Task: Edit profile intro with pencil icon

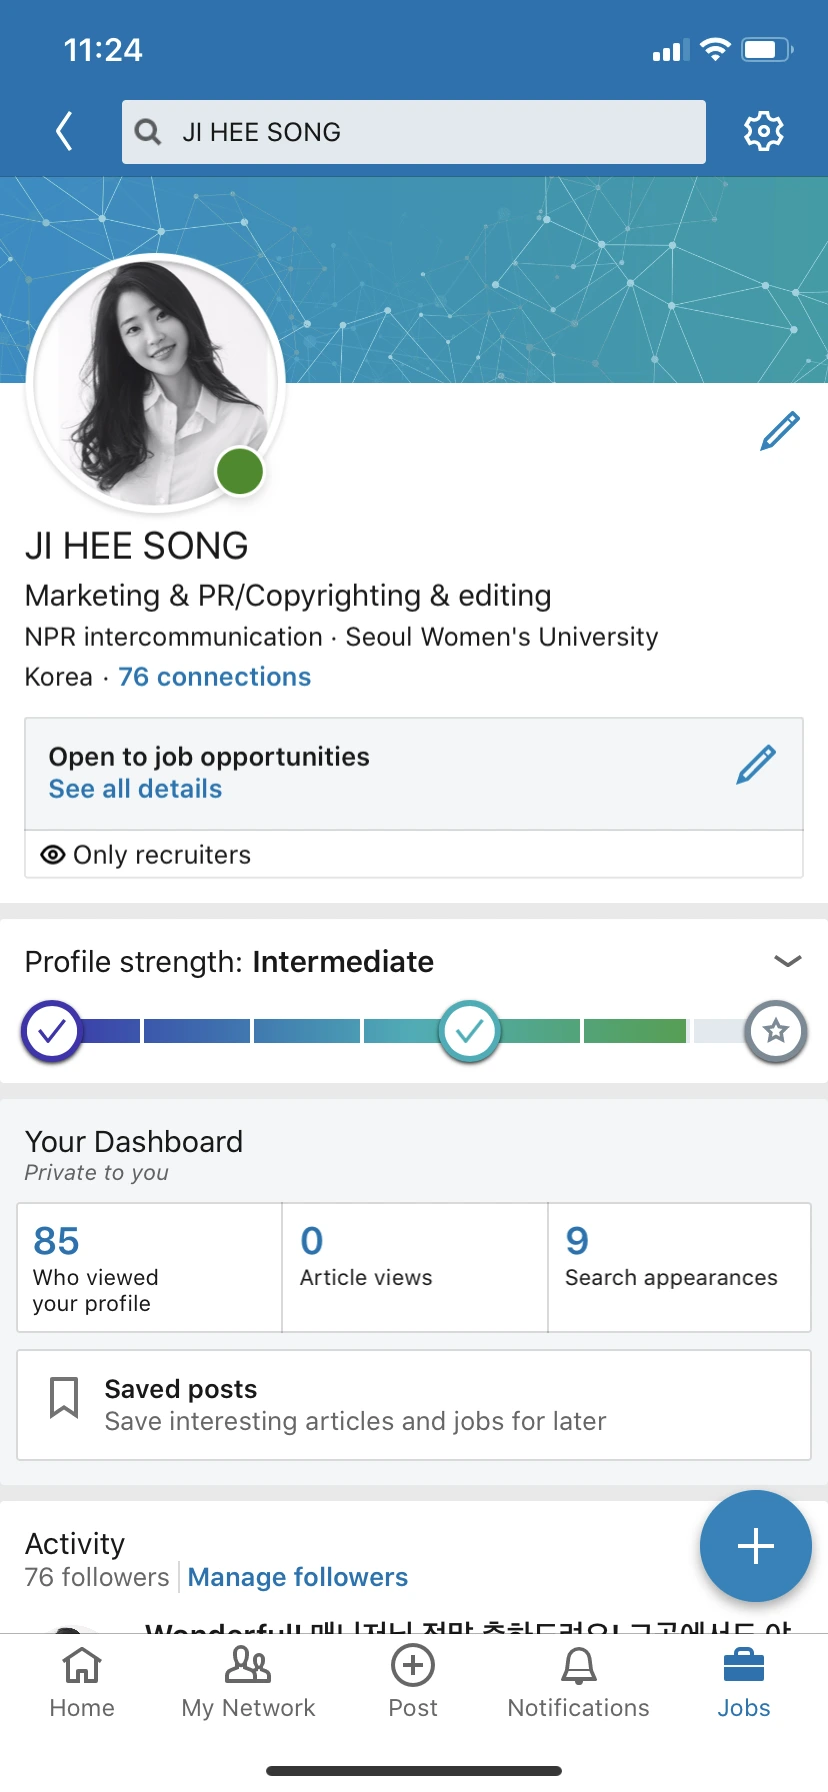Action: pyautogui.click(x=780, y=431)
